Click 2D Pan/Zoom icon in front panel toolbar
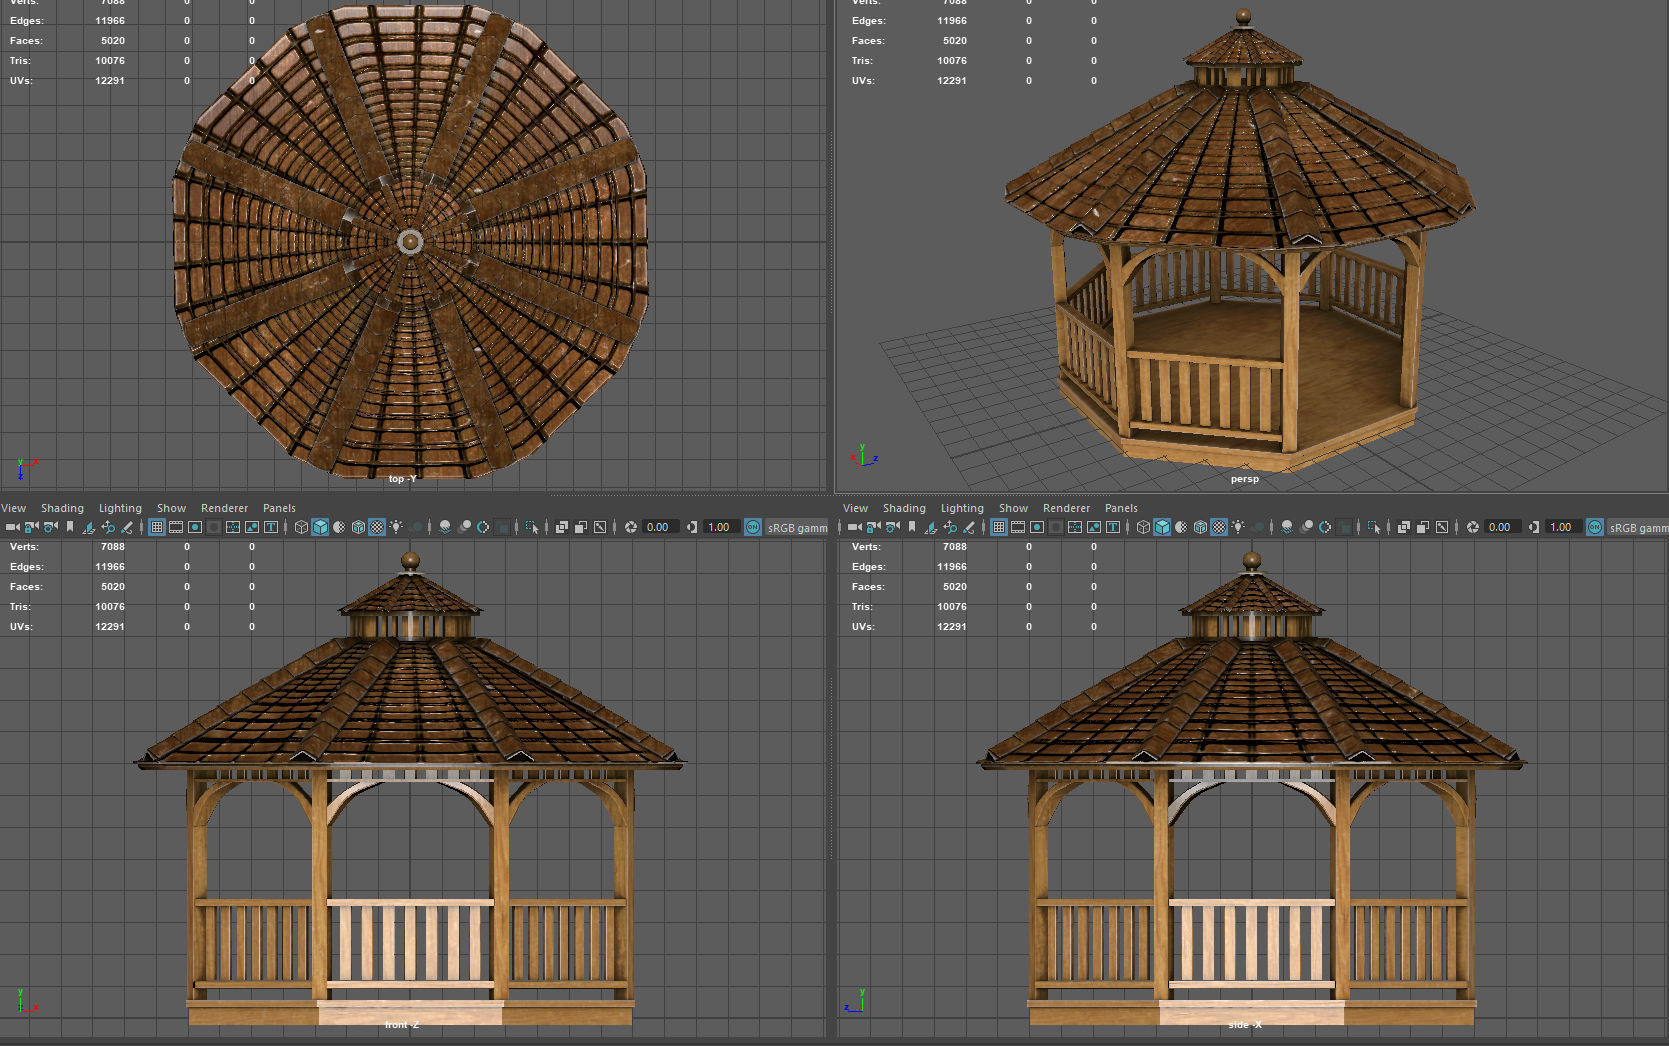The height and width of the screenshot is (1046, 1669). [x=108, y=527]
